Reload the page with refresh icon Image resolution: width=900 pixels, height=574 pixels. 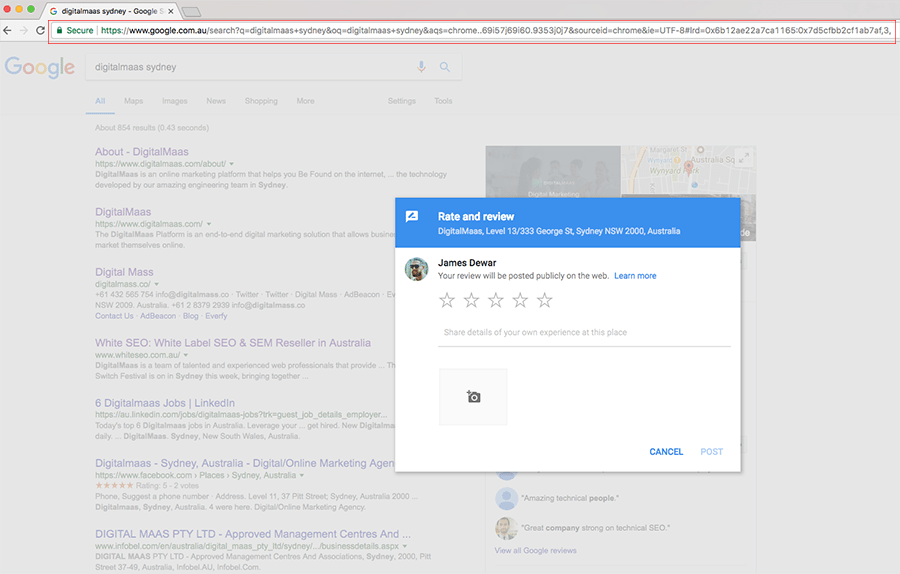coord(40,30)
